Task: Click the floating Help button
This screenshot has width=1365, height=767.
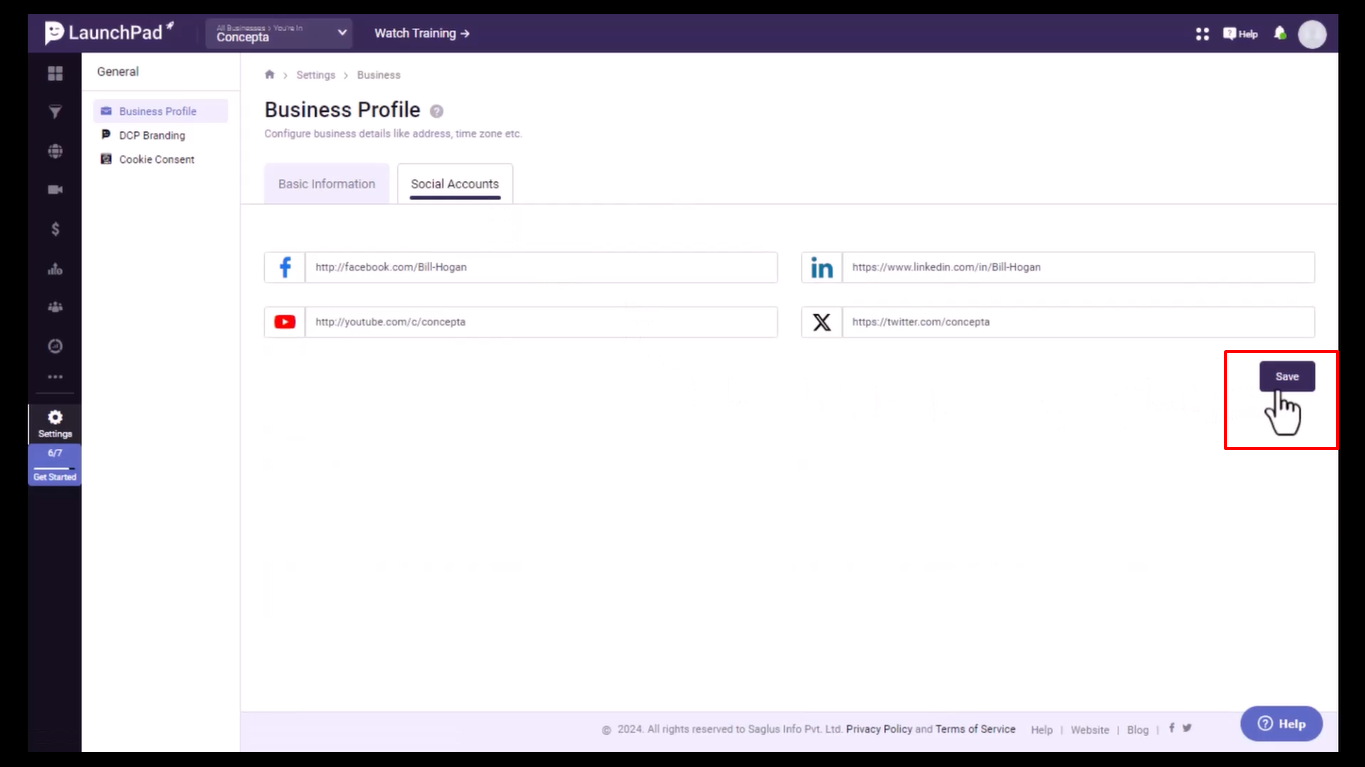Action: tap(1281, 724)
